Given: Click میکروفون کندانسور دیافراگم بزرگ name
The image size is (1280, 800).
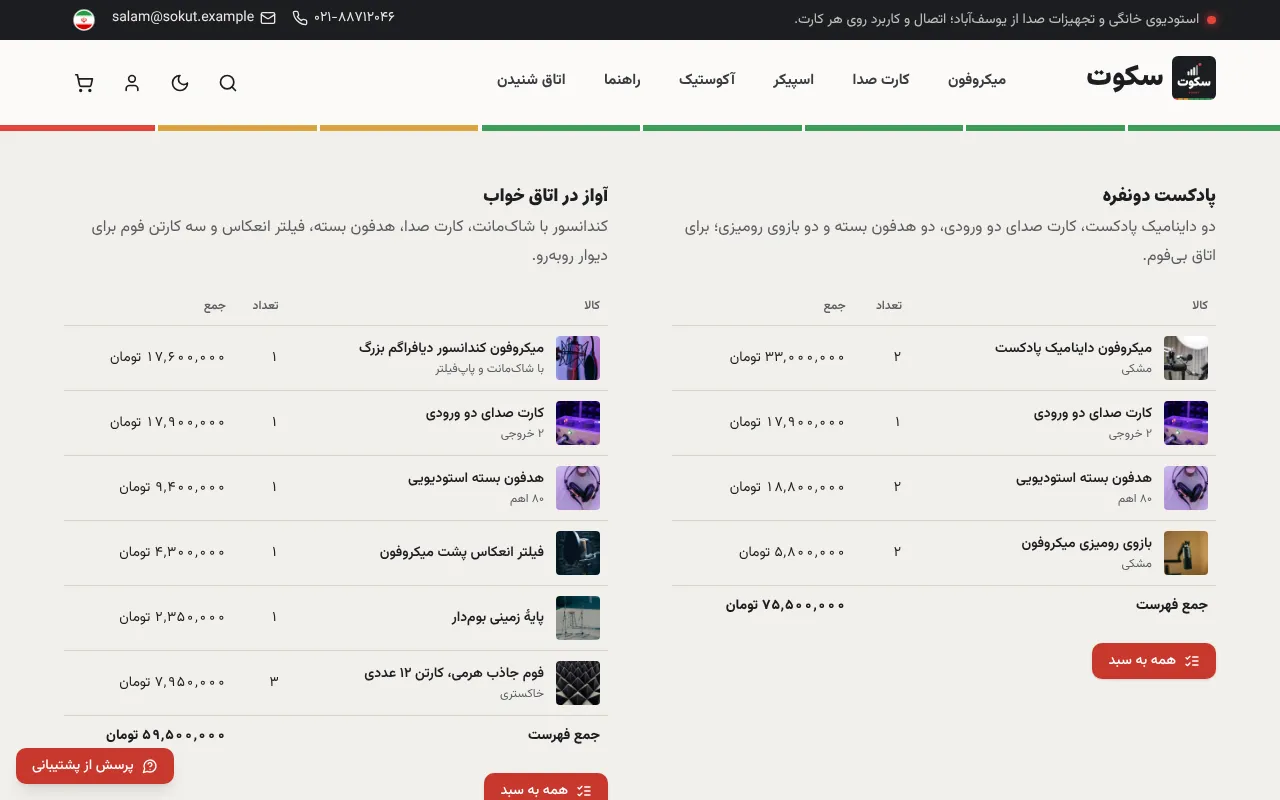Looking at the screenshot, I should point(451,348).
